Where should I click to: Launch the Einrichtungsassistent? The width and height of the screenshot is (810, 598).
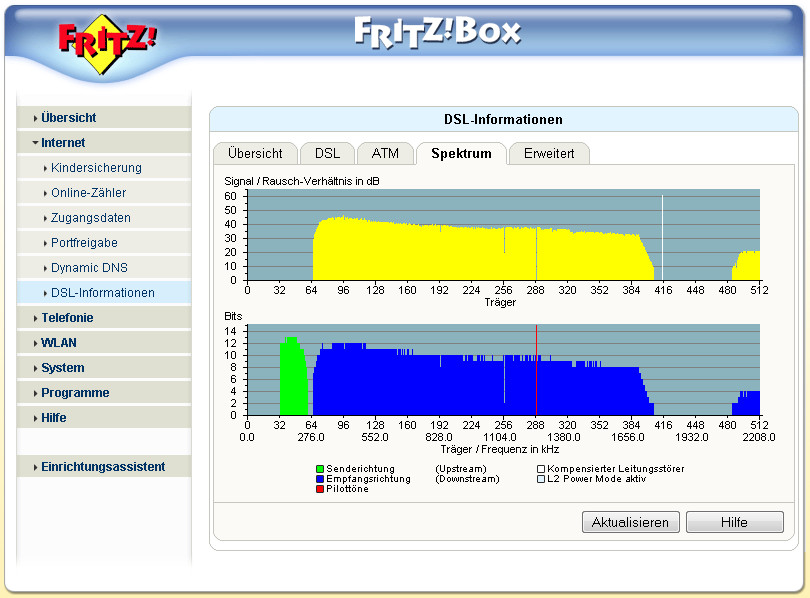[104, 467]
